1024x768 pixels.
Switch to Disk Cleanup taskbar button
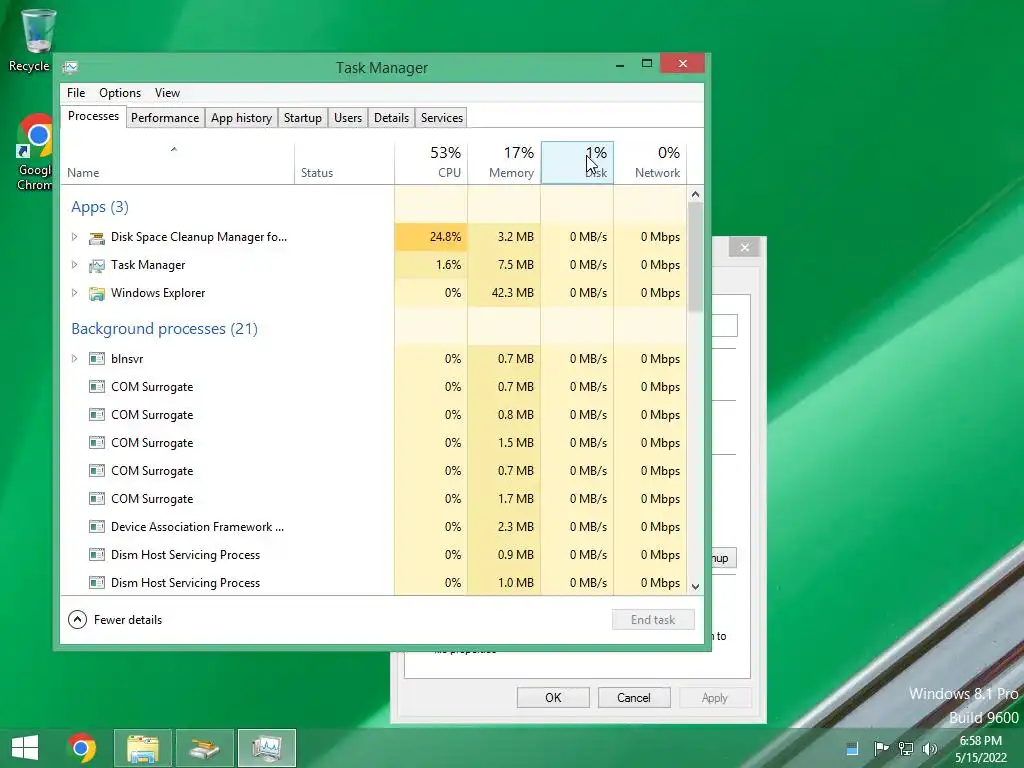coord(205,748)
